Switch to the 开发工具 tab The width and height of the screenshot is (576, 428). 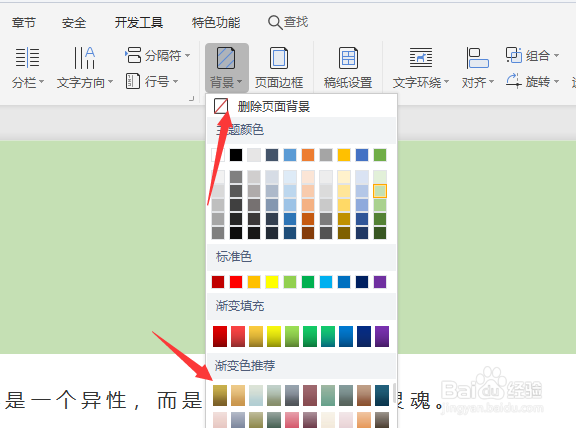tap(138, 22)
